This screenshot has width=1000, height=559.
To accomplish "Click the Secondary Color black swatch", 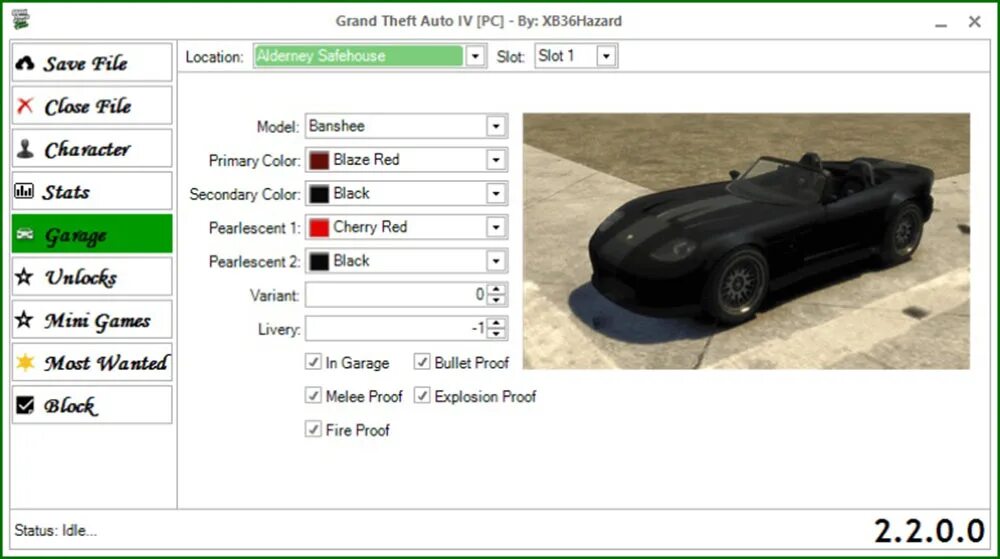I will (x=319, y=194).
